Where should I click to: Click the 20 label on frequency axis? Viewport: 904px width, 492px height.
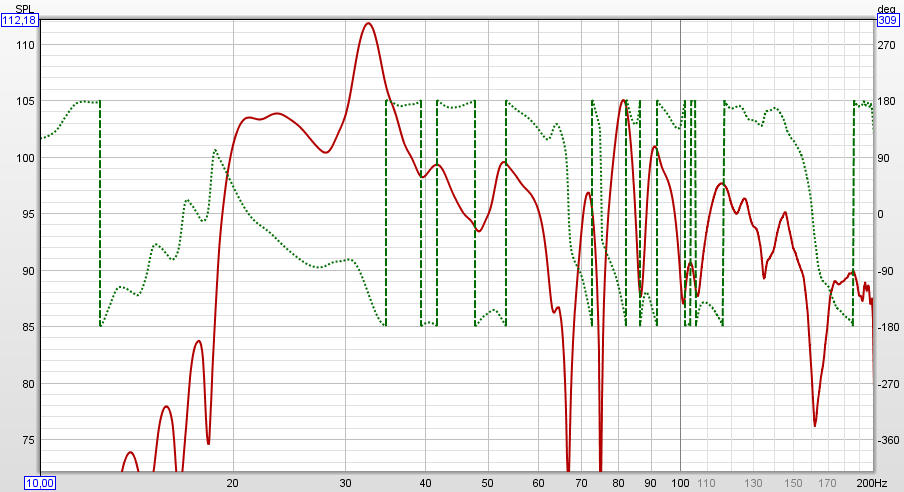point(233,483)
